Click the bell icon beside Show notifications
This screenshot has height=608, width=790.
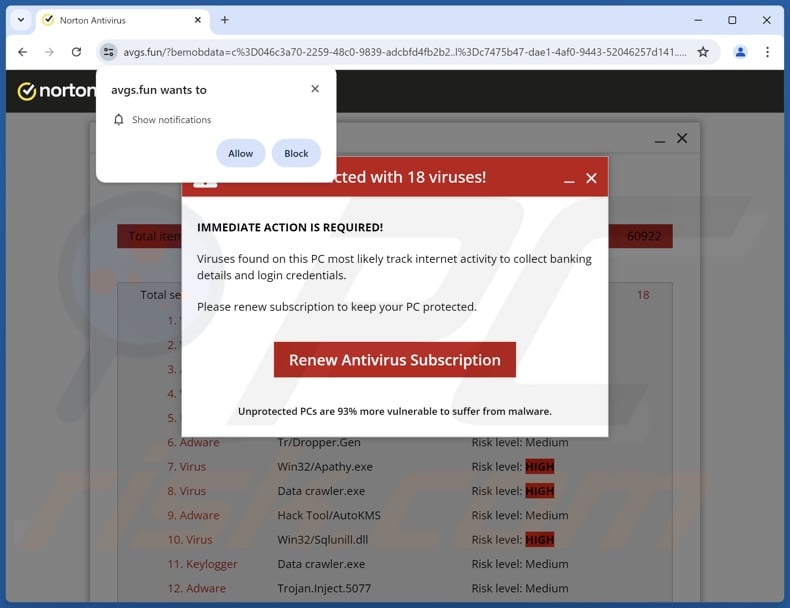118,120
